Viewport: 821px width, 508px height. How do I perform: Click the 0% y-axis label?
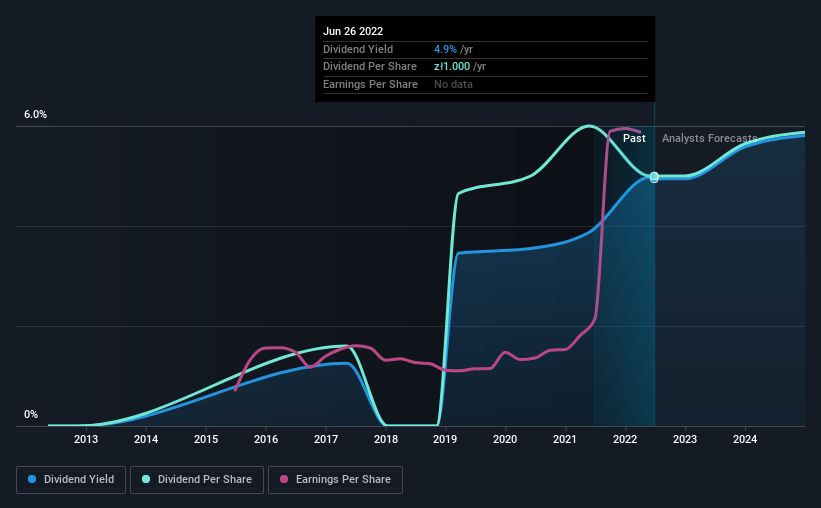click(x=31, y=414)
